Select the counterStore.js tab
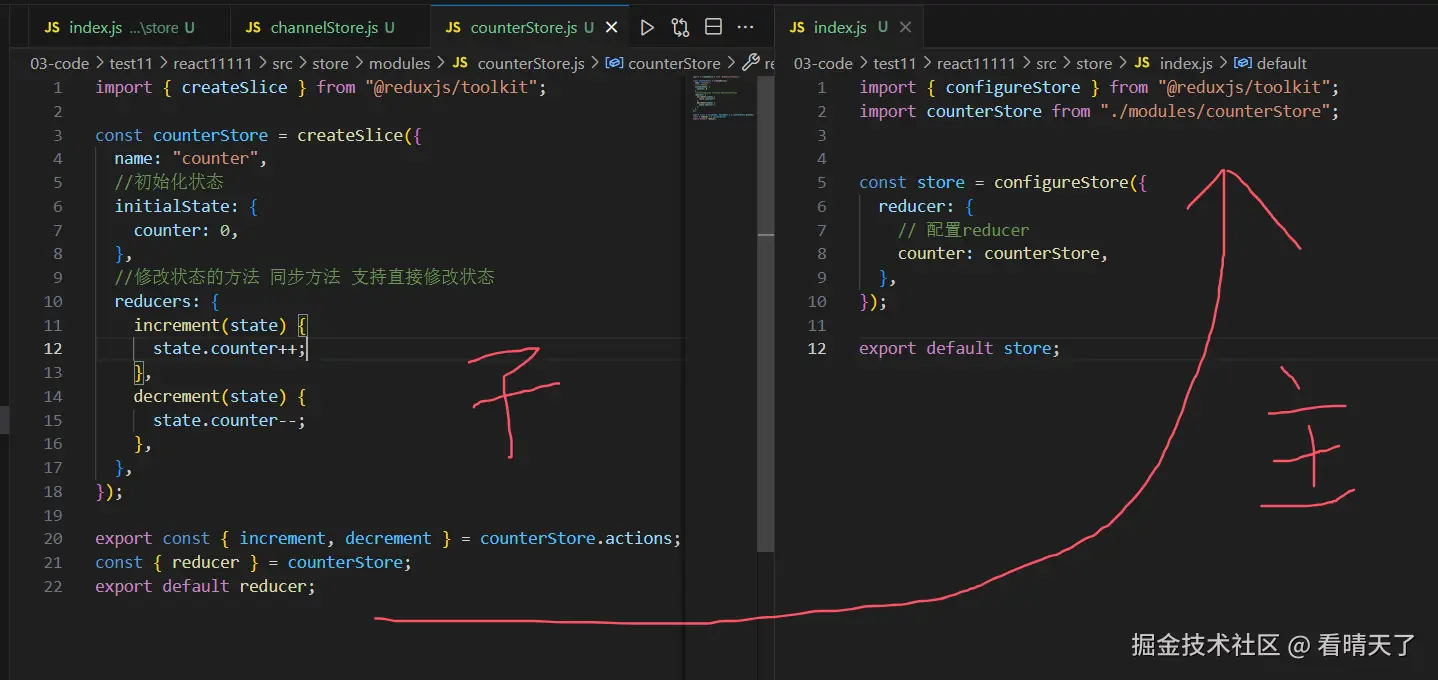1438x680 pixels. click(530, 27)
